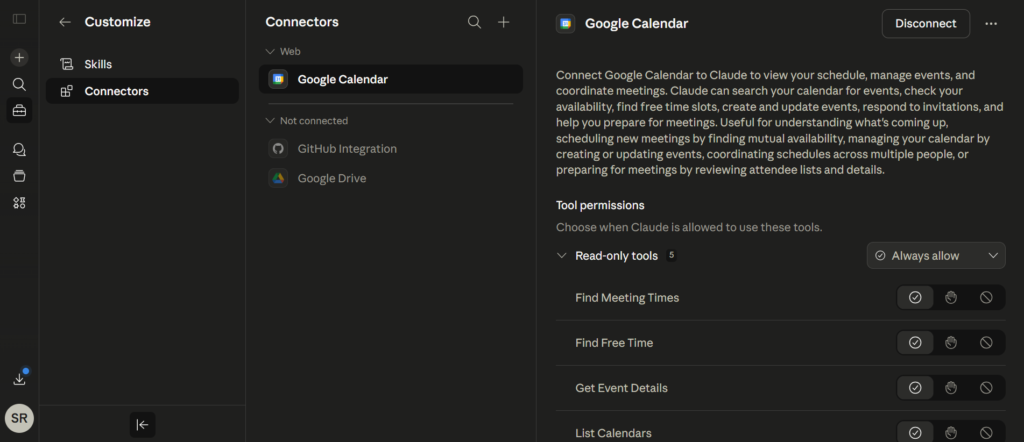
Task: Click the search connectors magnifier icon
Action: [x=475, y=22]
